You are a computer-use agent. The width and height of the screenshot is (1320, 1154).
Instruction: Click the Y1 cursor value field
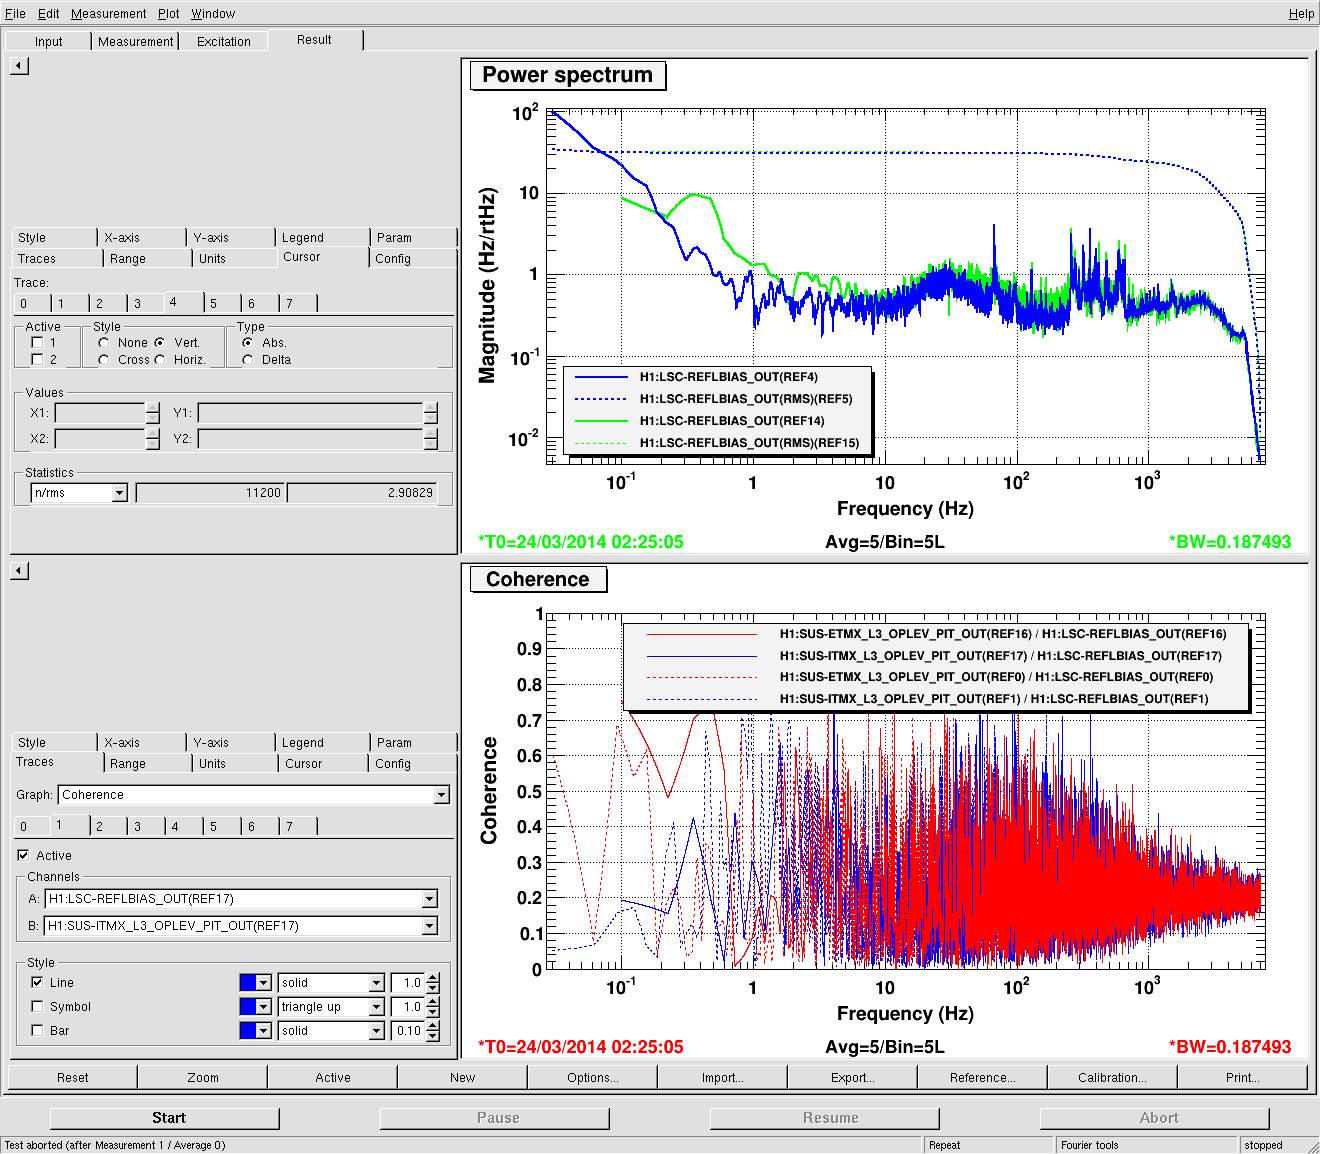pyautogui.click(x=311, y=413)
